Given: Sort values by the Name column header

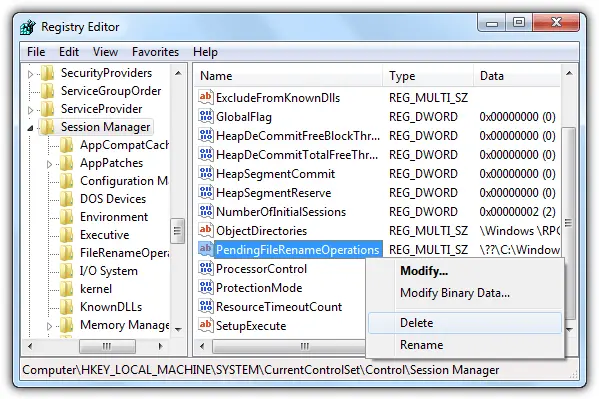Looking at the screenshot, I should point(288,76).
